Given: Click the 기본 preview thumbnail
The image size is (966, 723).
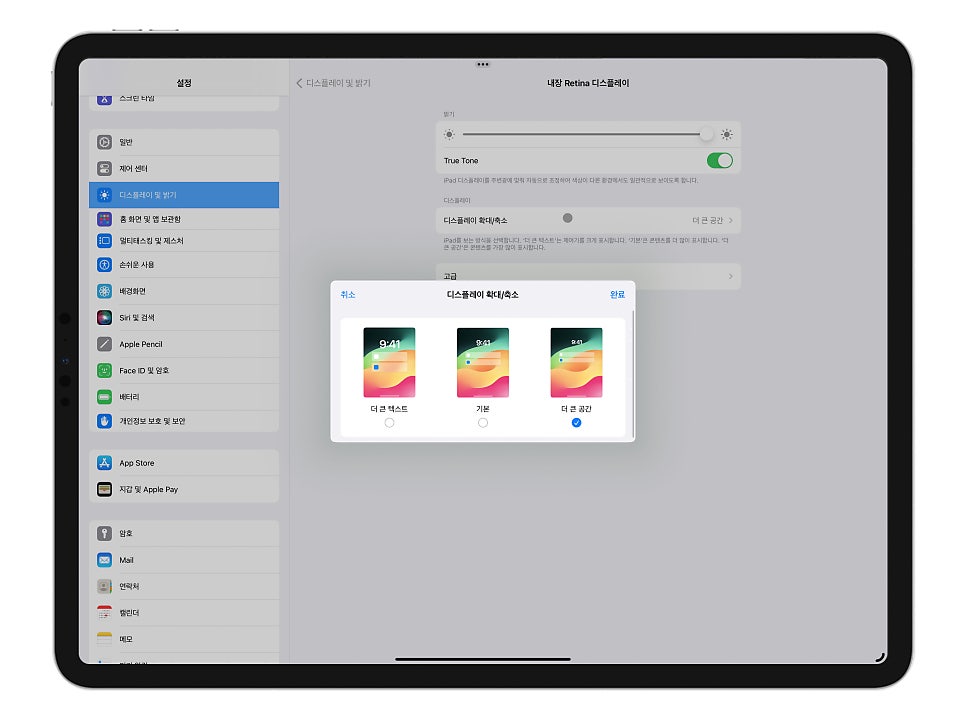Looking at the screenshot, I should pyautogui.click(x=483, y=363).
